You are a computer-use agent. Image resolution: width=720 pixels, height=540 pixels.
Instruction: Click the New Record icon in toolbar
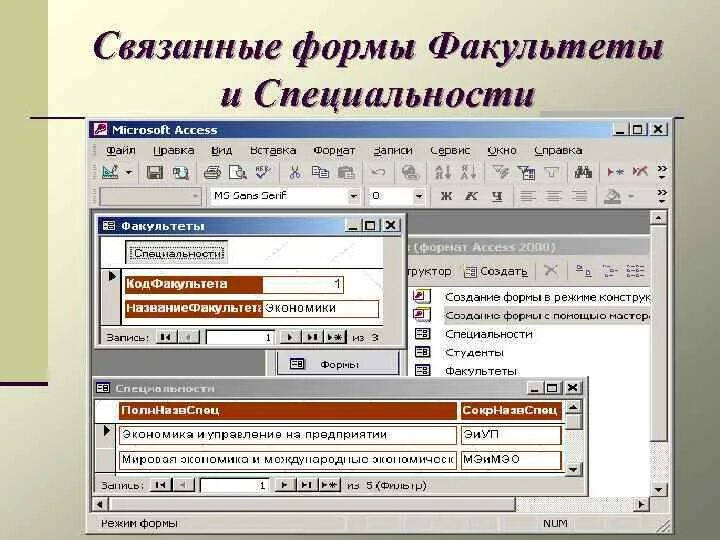click(x=615, y=173)
